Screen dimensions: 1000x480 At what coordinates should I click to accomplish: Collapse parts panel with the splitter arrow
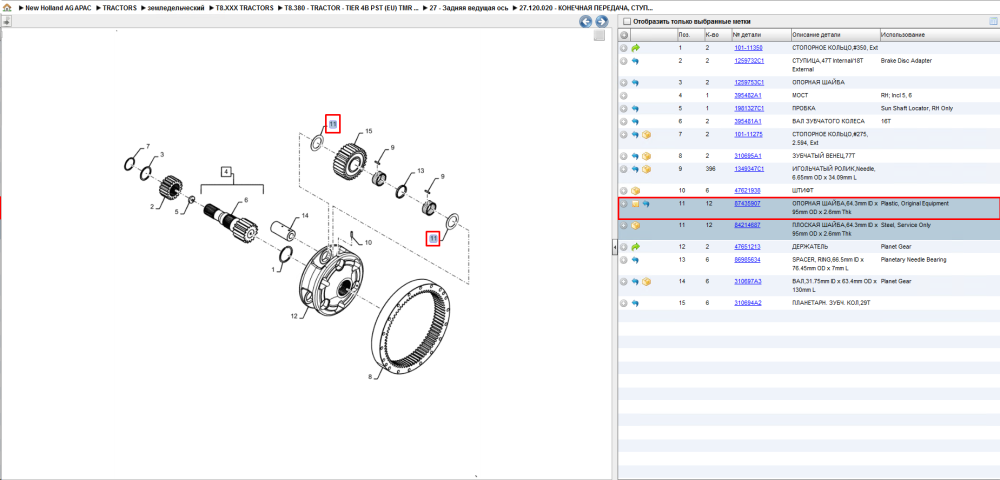(x=614, y=247)
